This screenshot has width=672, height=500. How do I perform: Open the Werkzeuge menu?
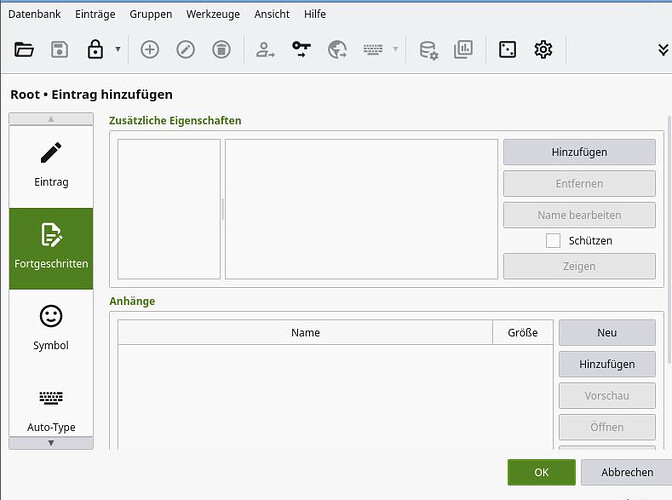point(211,14)
